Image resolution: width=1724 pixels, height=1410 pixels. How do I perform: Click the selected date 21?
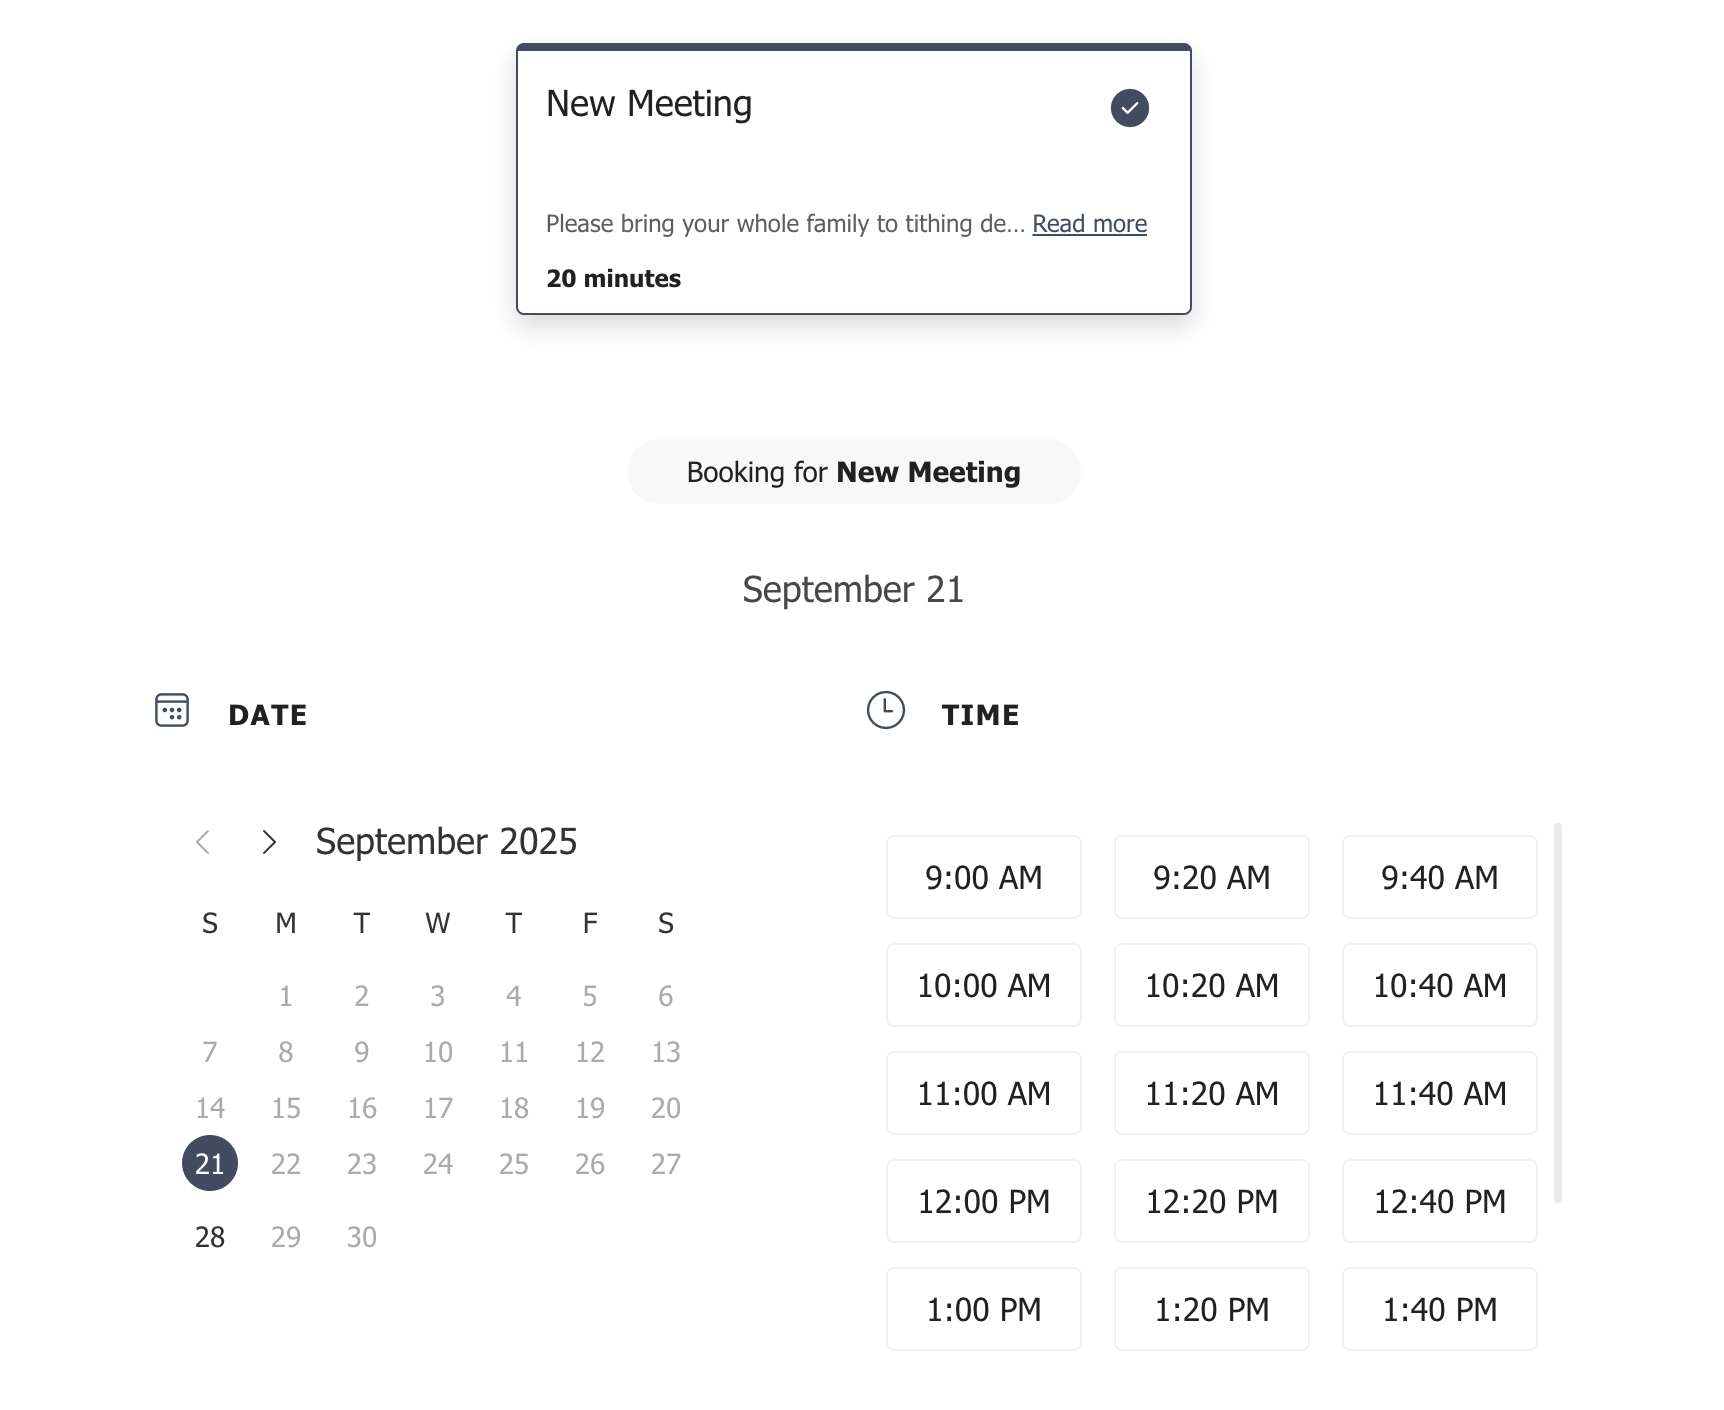[210, 1163]
